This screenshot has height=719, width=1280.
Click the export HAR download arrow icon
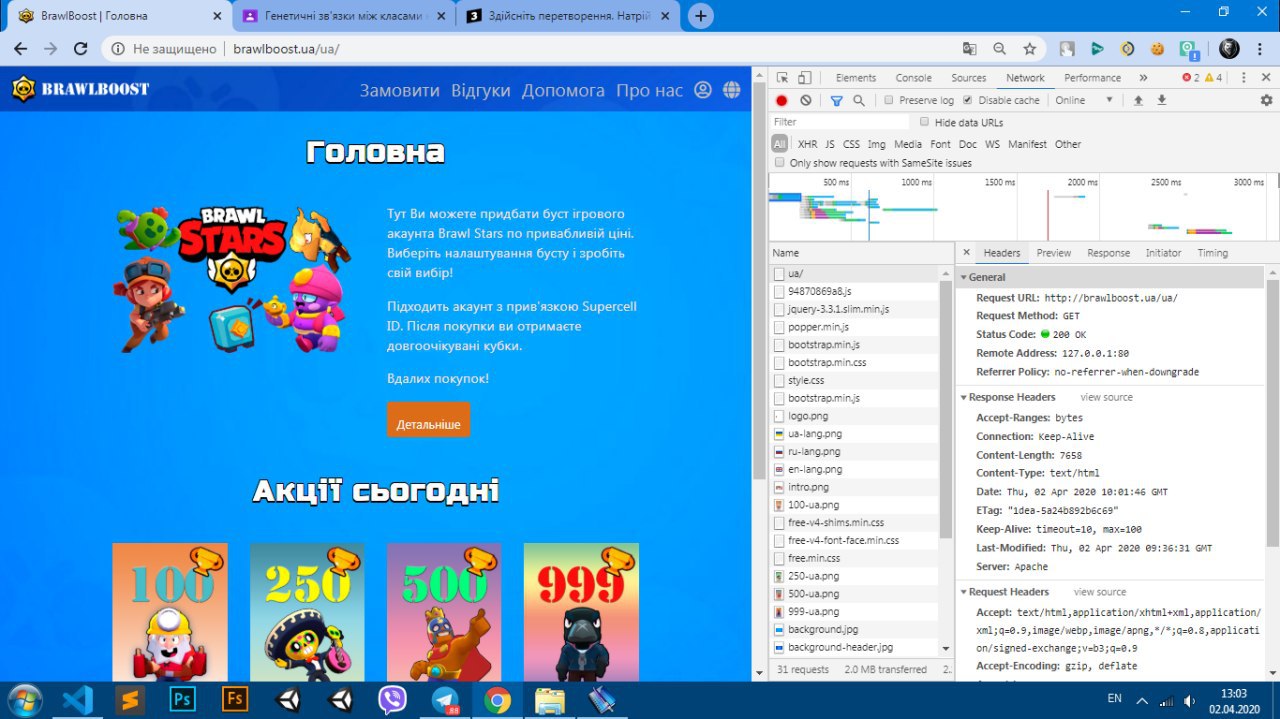coord(1162,100)
